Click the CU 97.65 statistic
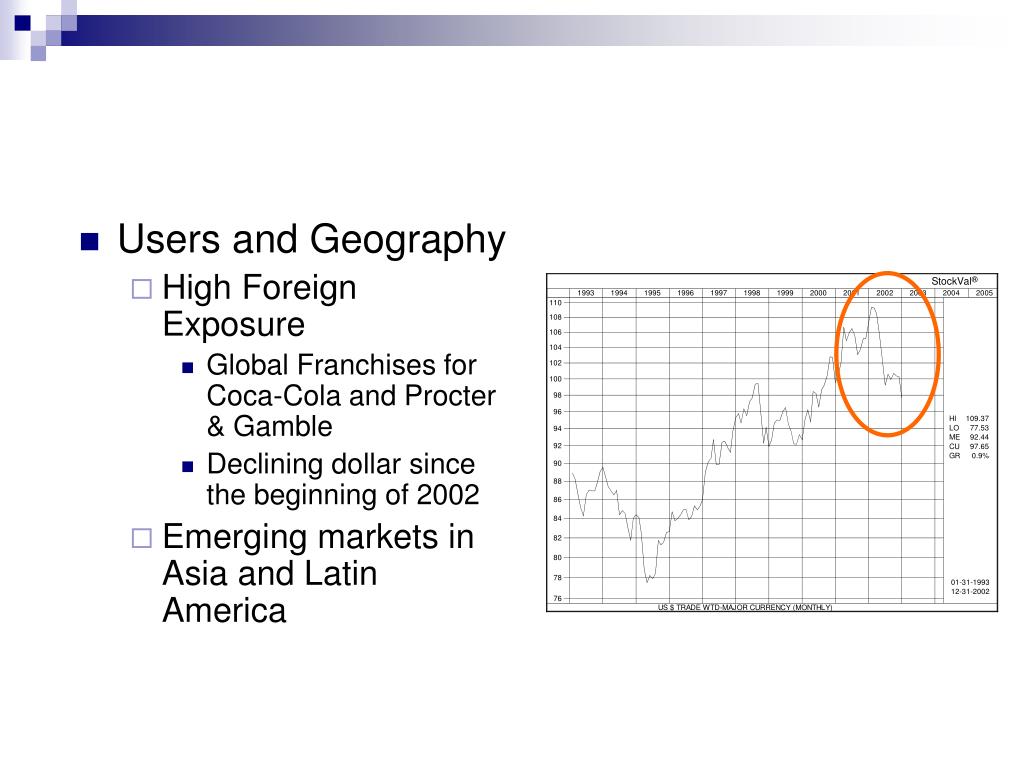1024x768 pixels. (969, 447)
